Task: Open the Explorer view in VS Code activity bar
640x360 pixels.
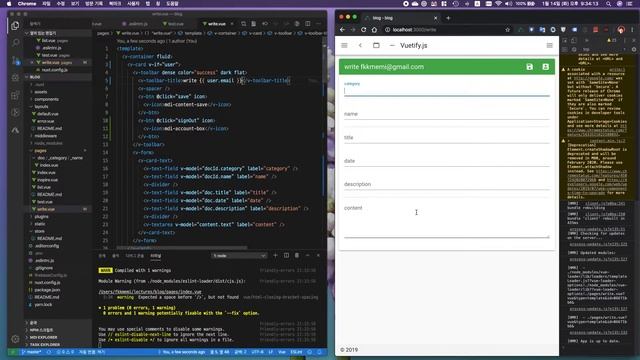Action: 15,26
